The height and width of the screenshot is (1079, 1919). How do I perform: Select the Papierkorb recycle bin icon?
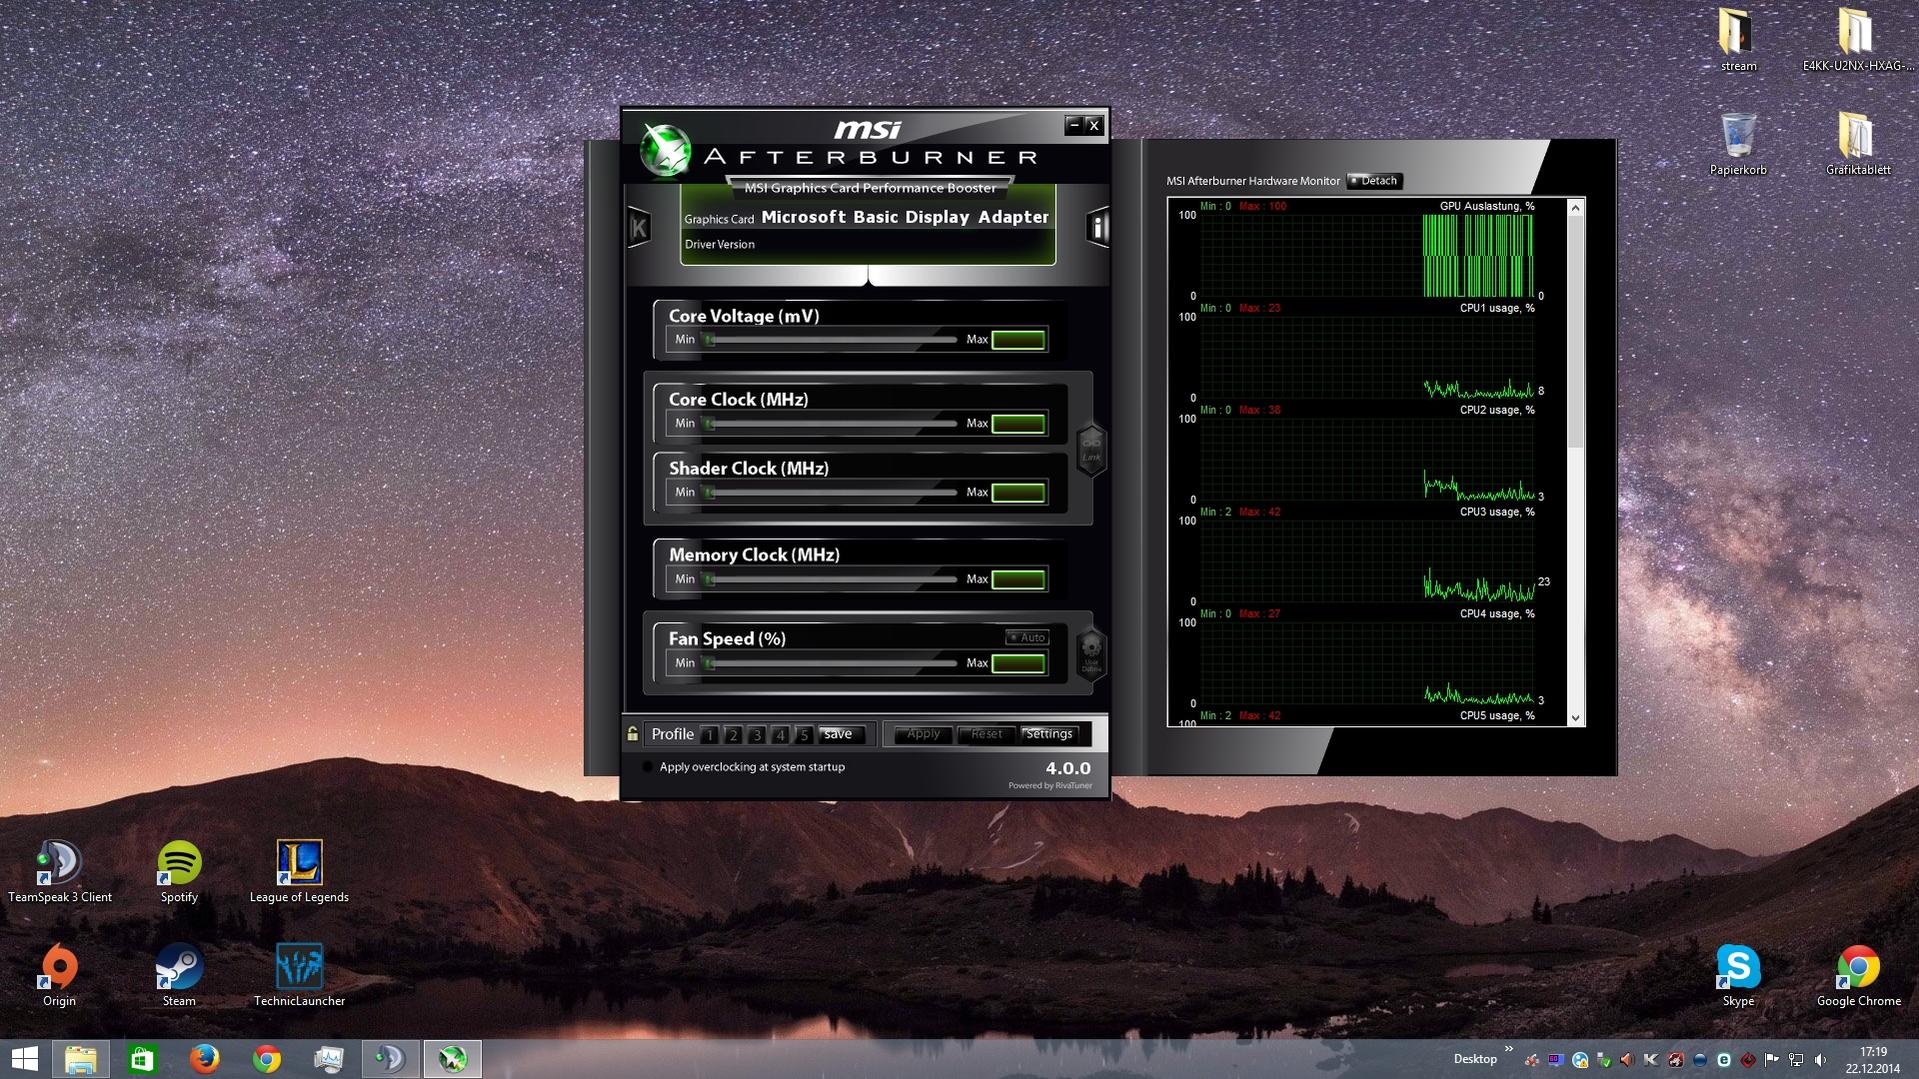(1738, 144)
